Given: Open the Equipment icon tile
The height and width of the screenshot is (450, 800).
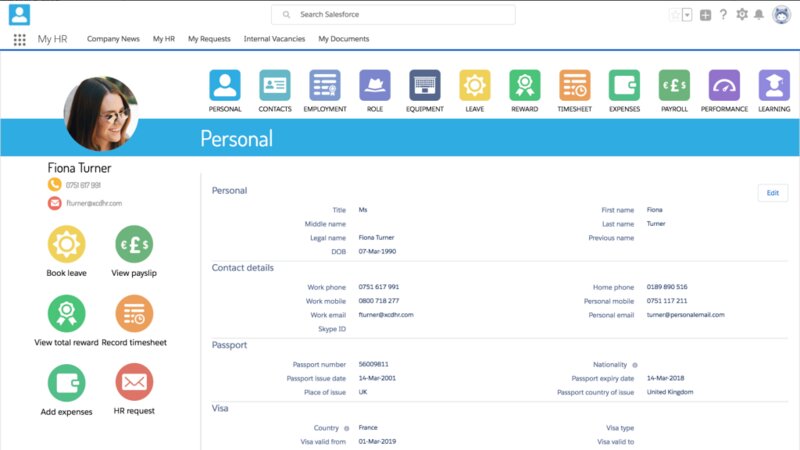Looking at the screenshot, I should (425, 85).
